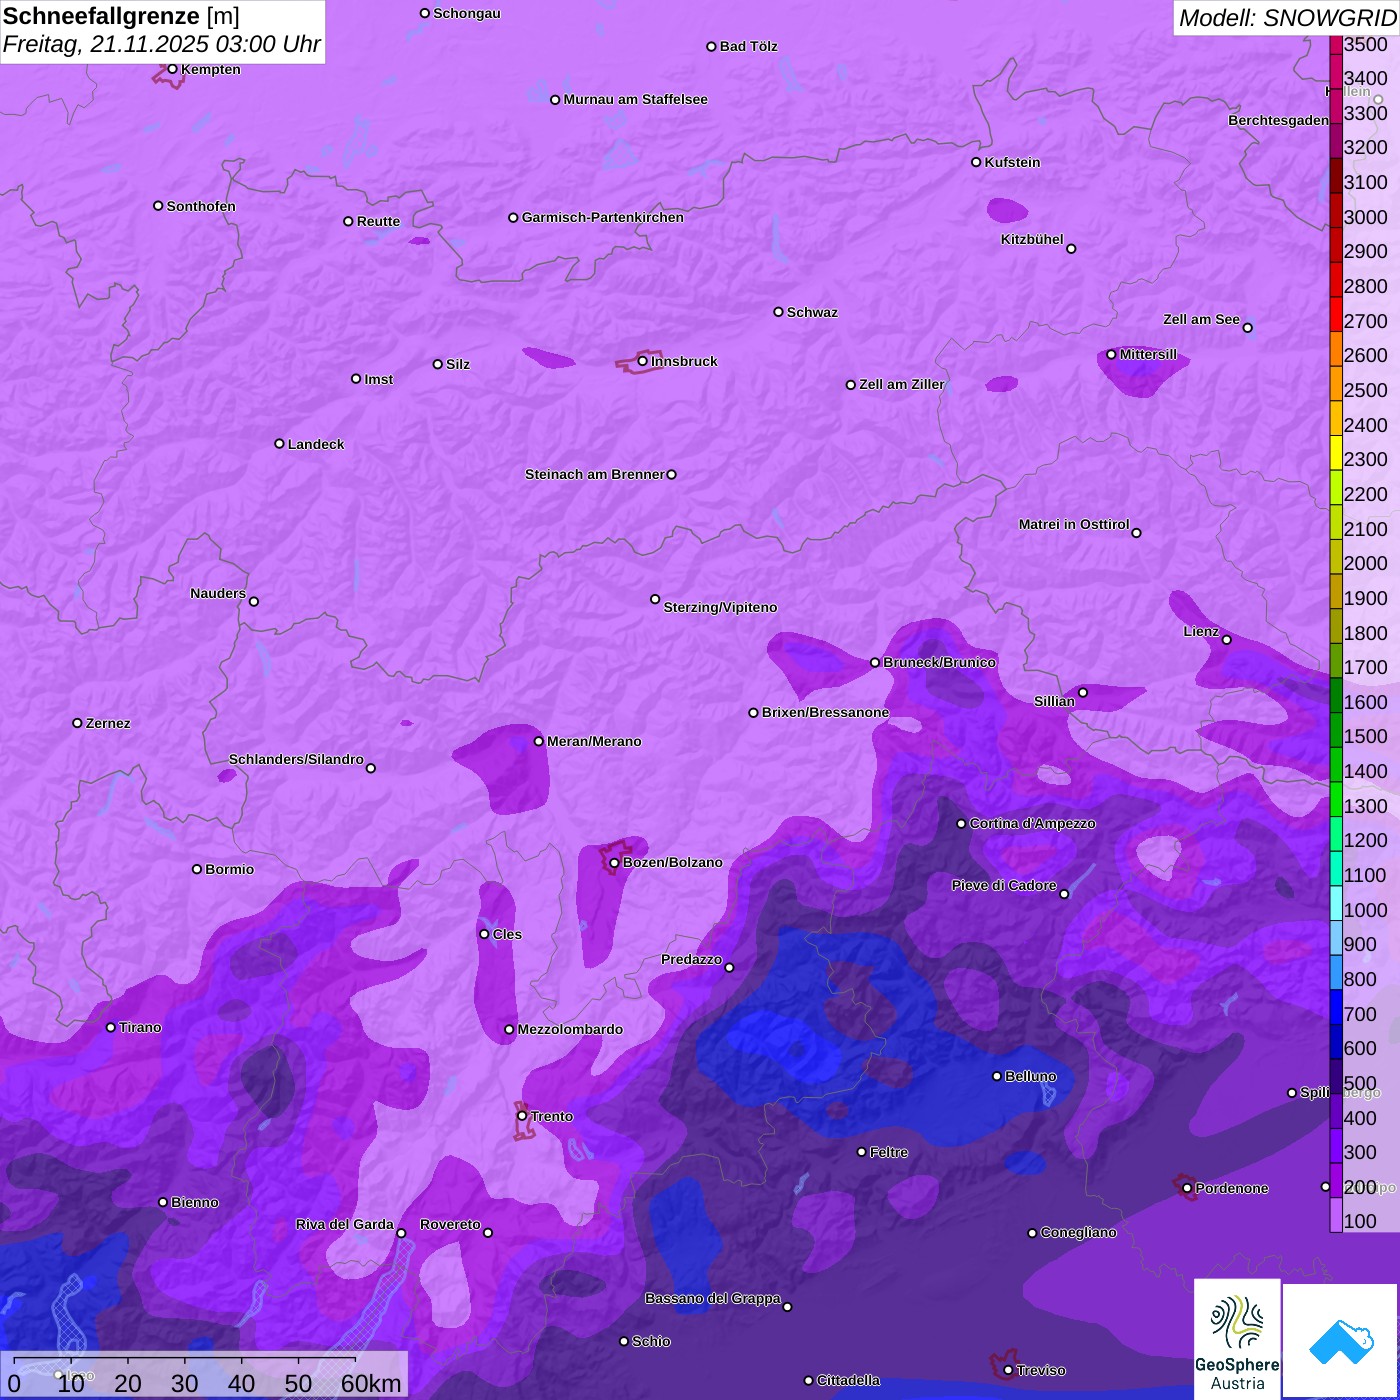Click the Lienz location dot
The image size is (1400, 1400).
point(1227,640)
